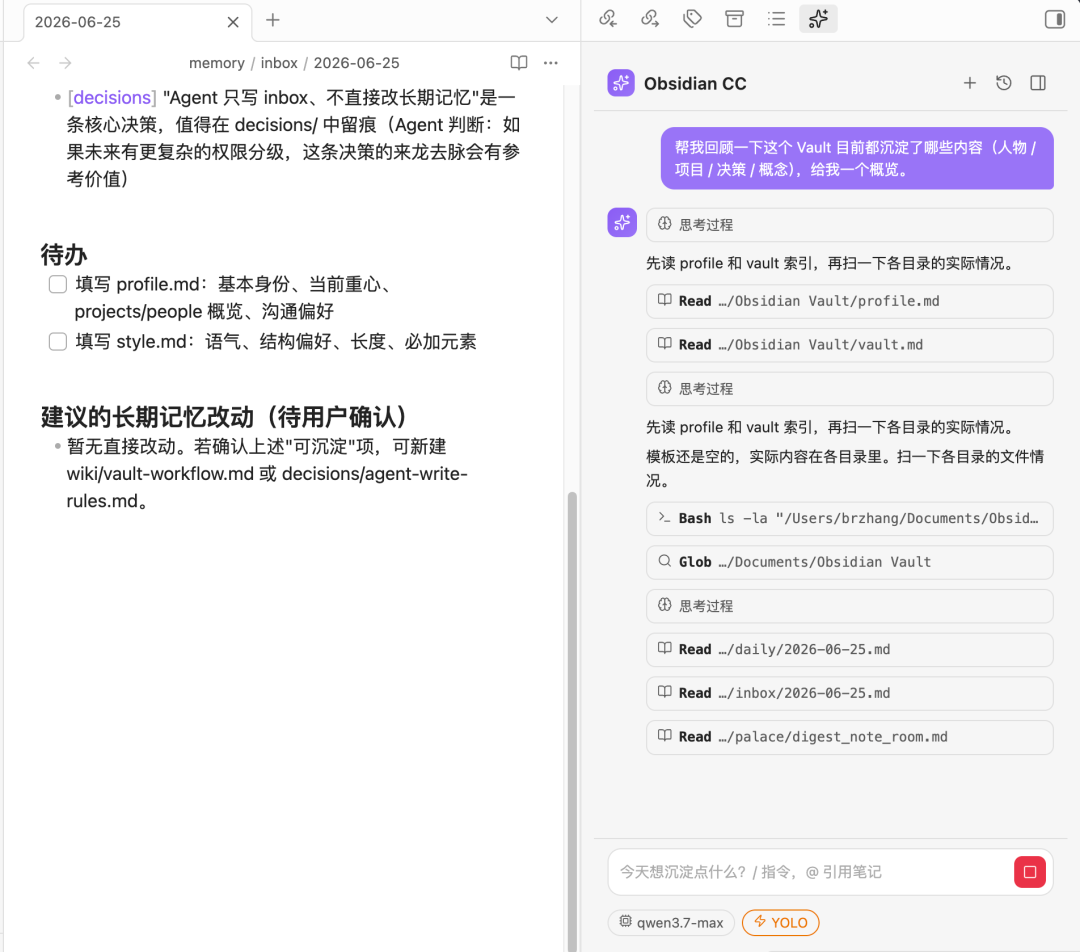Open outgoing links panel icon
The height and width of the screenshot is (952, 1080).
coord(650,19)
